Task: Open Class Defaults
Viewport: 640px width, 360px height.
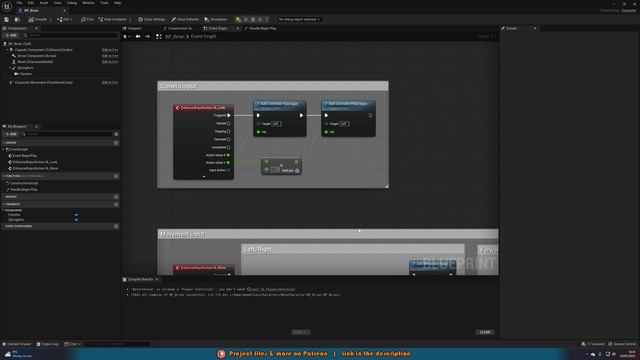Action: click(x=185, y=19)
